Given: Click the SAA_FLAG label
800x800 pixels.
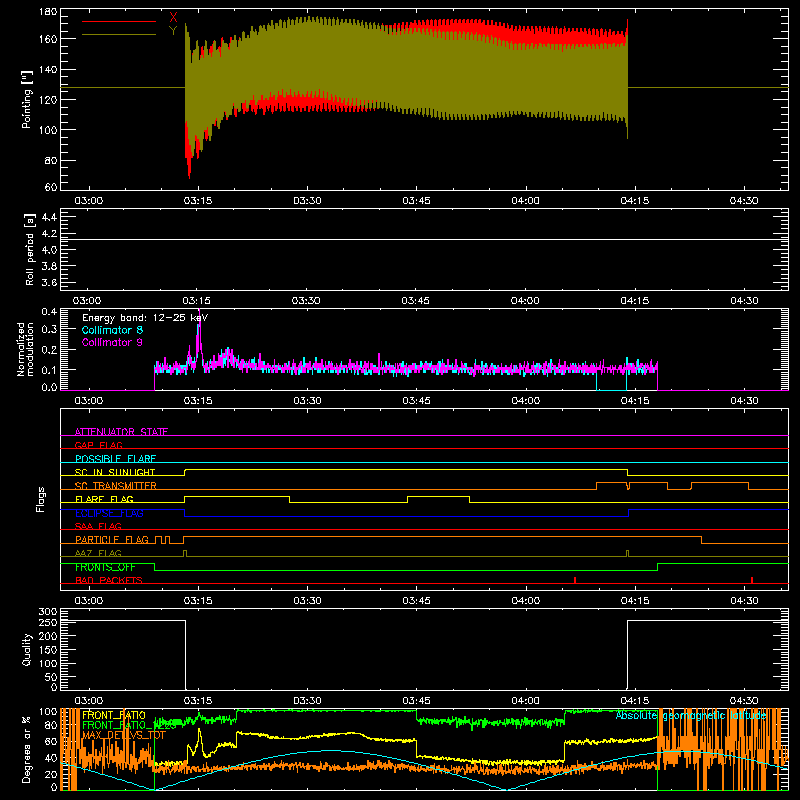Looking at the screenshot, I should 98,526.
